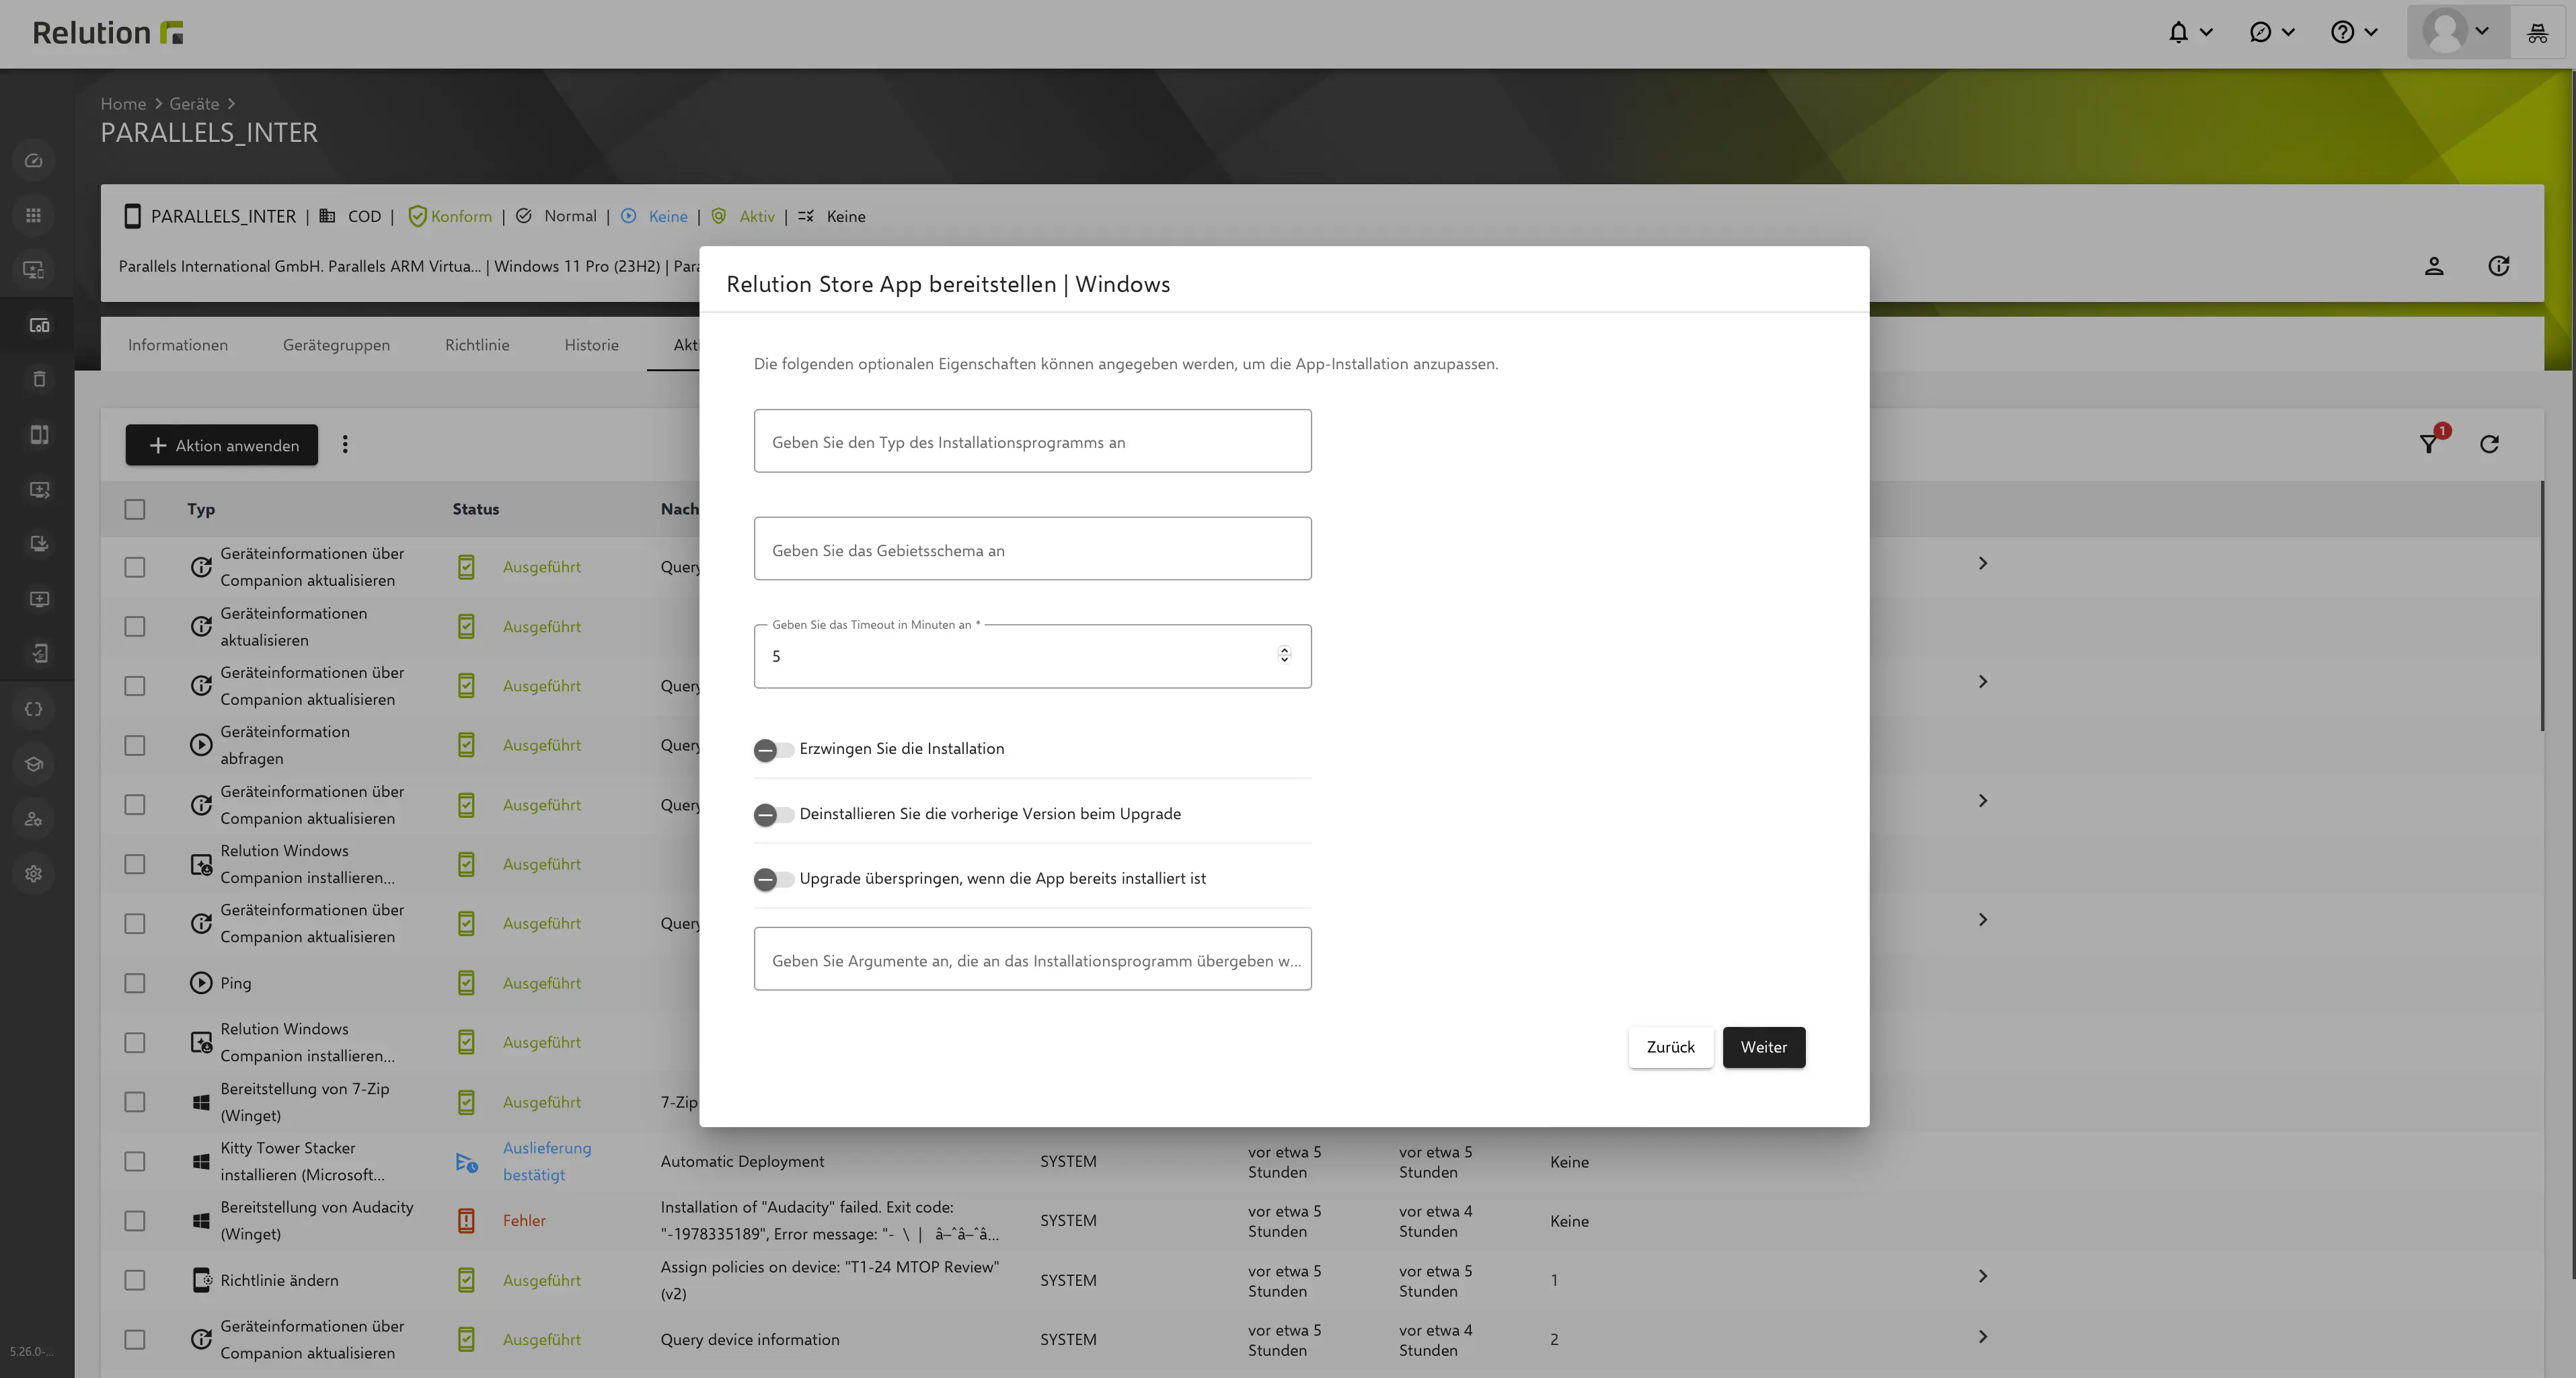Screen dimensions: 2576x1378
Task: Enable Deinstallieren vorherige Version beim Upgrade switch
Action: pyautogui.click(x=773, y=815)
